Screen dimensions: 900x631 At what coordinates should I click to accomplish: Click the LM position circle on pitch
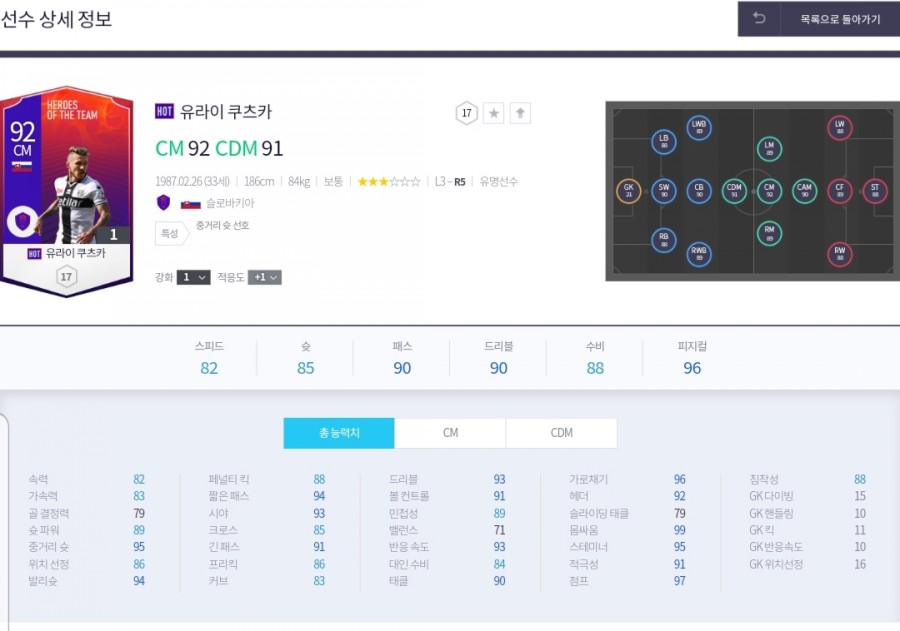769,148
